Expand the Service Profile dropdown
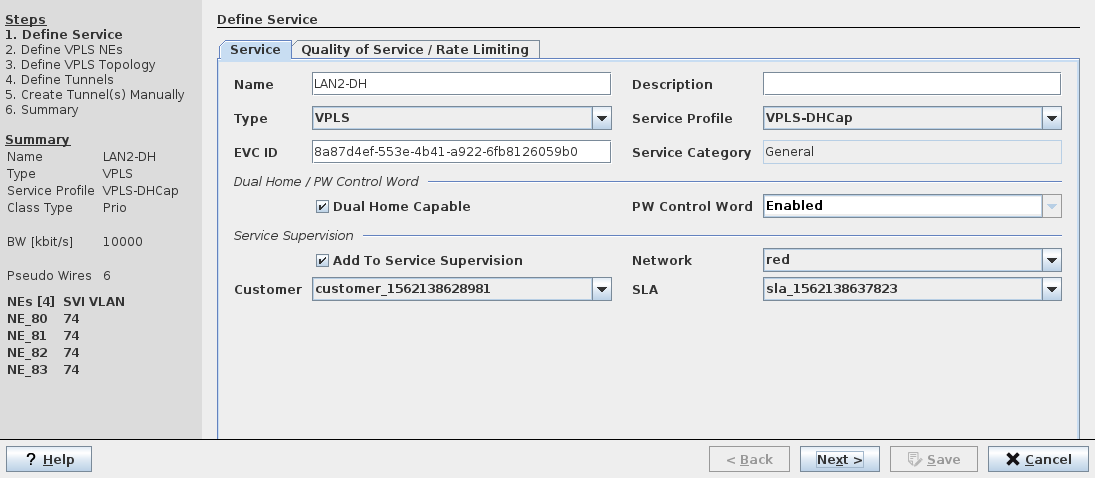The height and width of the screenshot is (478, 1095). click(1051, 119)
